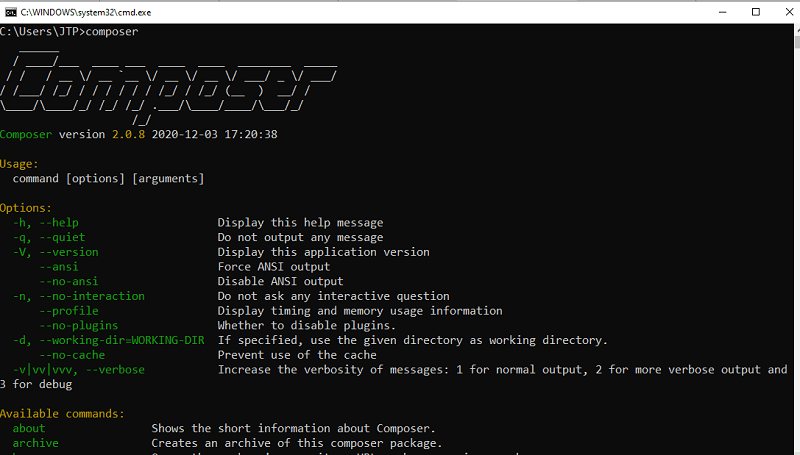Screen dimensions: 800x455
Task: Click 'Display this help message' description
Action: click(301, 223)
